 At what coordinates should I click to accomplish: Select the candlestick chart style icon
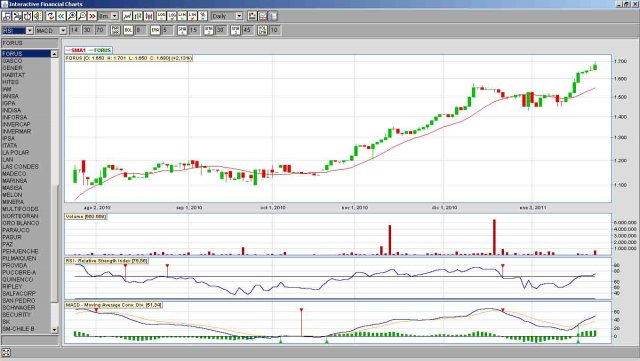click(149, 16)
